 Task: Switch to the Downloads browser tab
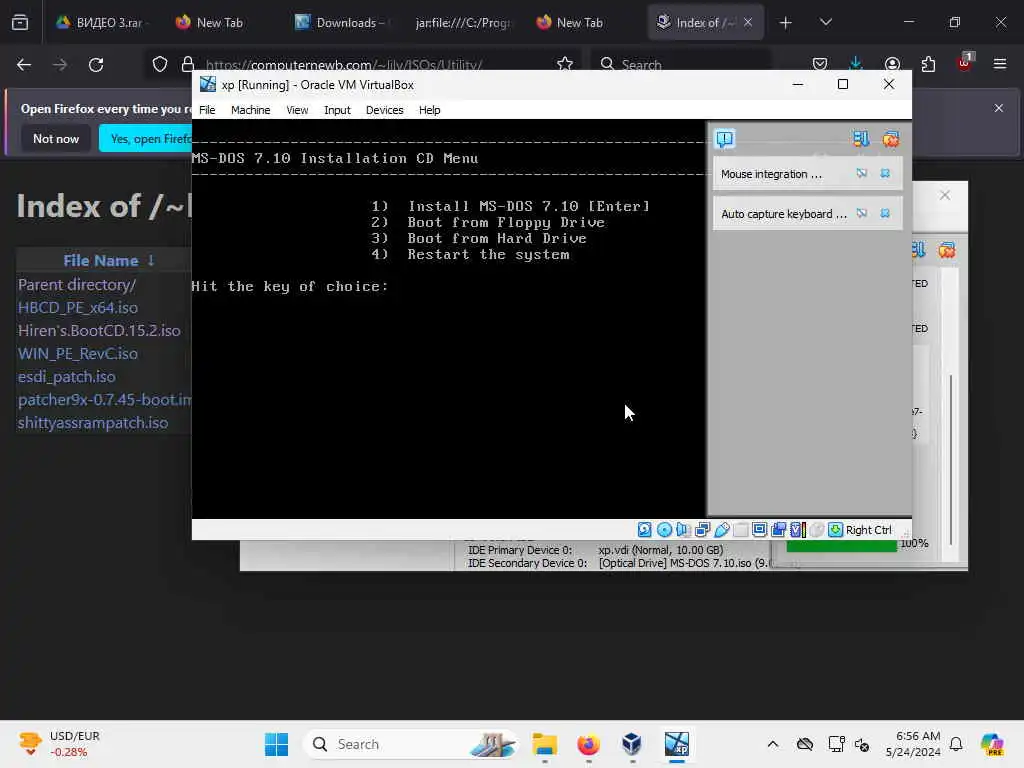pyautogui.click(x=342, y=22)
